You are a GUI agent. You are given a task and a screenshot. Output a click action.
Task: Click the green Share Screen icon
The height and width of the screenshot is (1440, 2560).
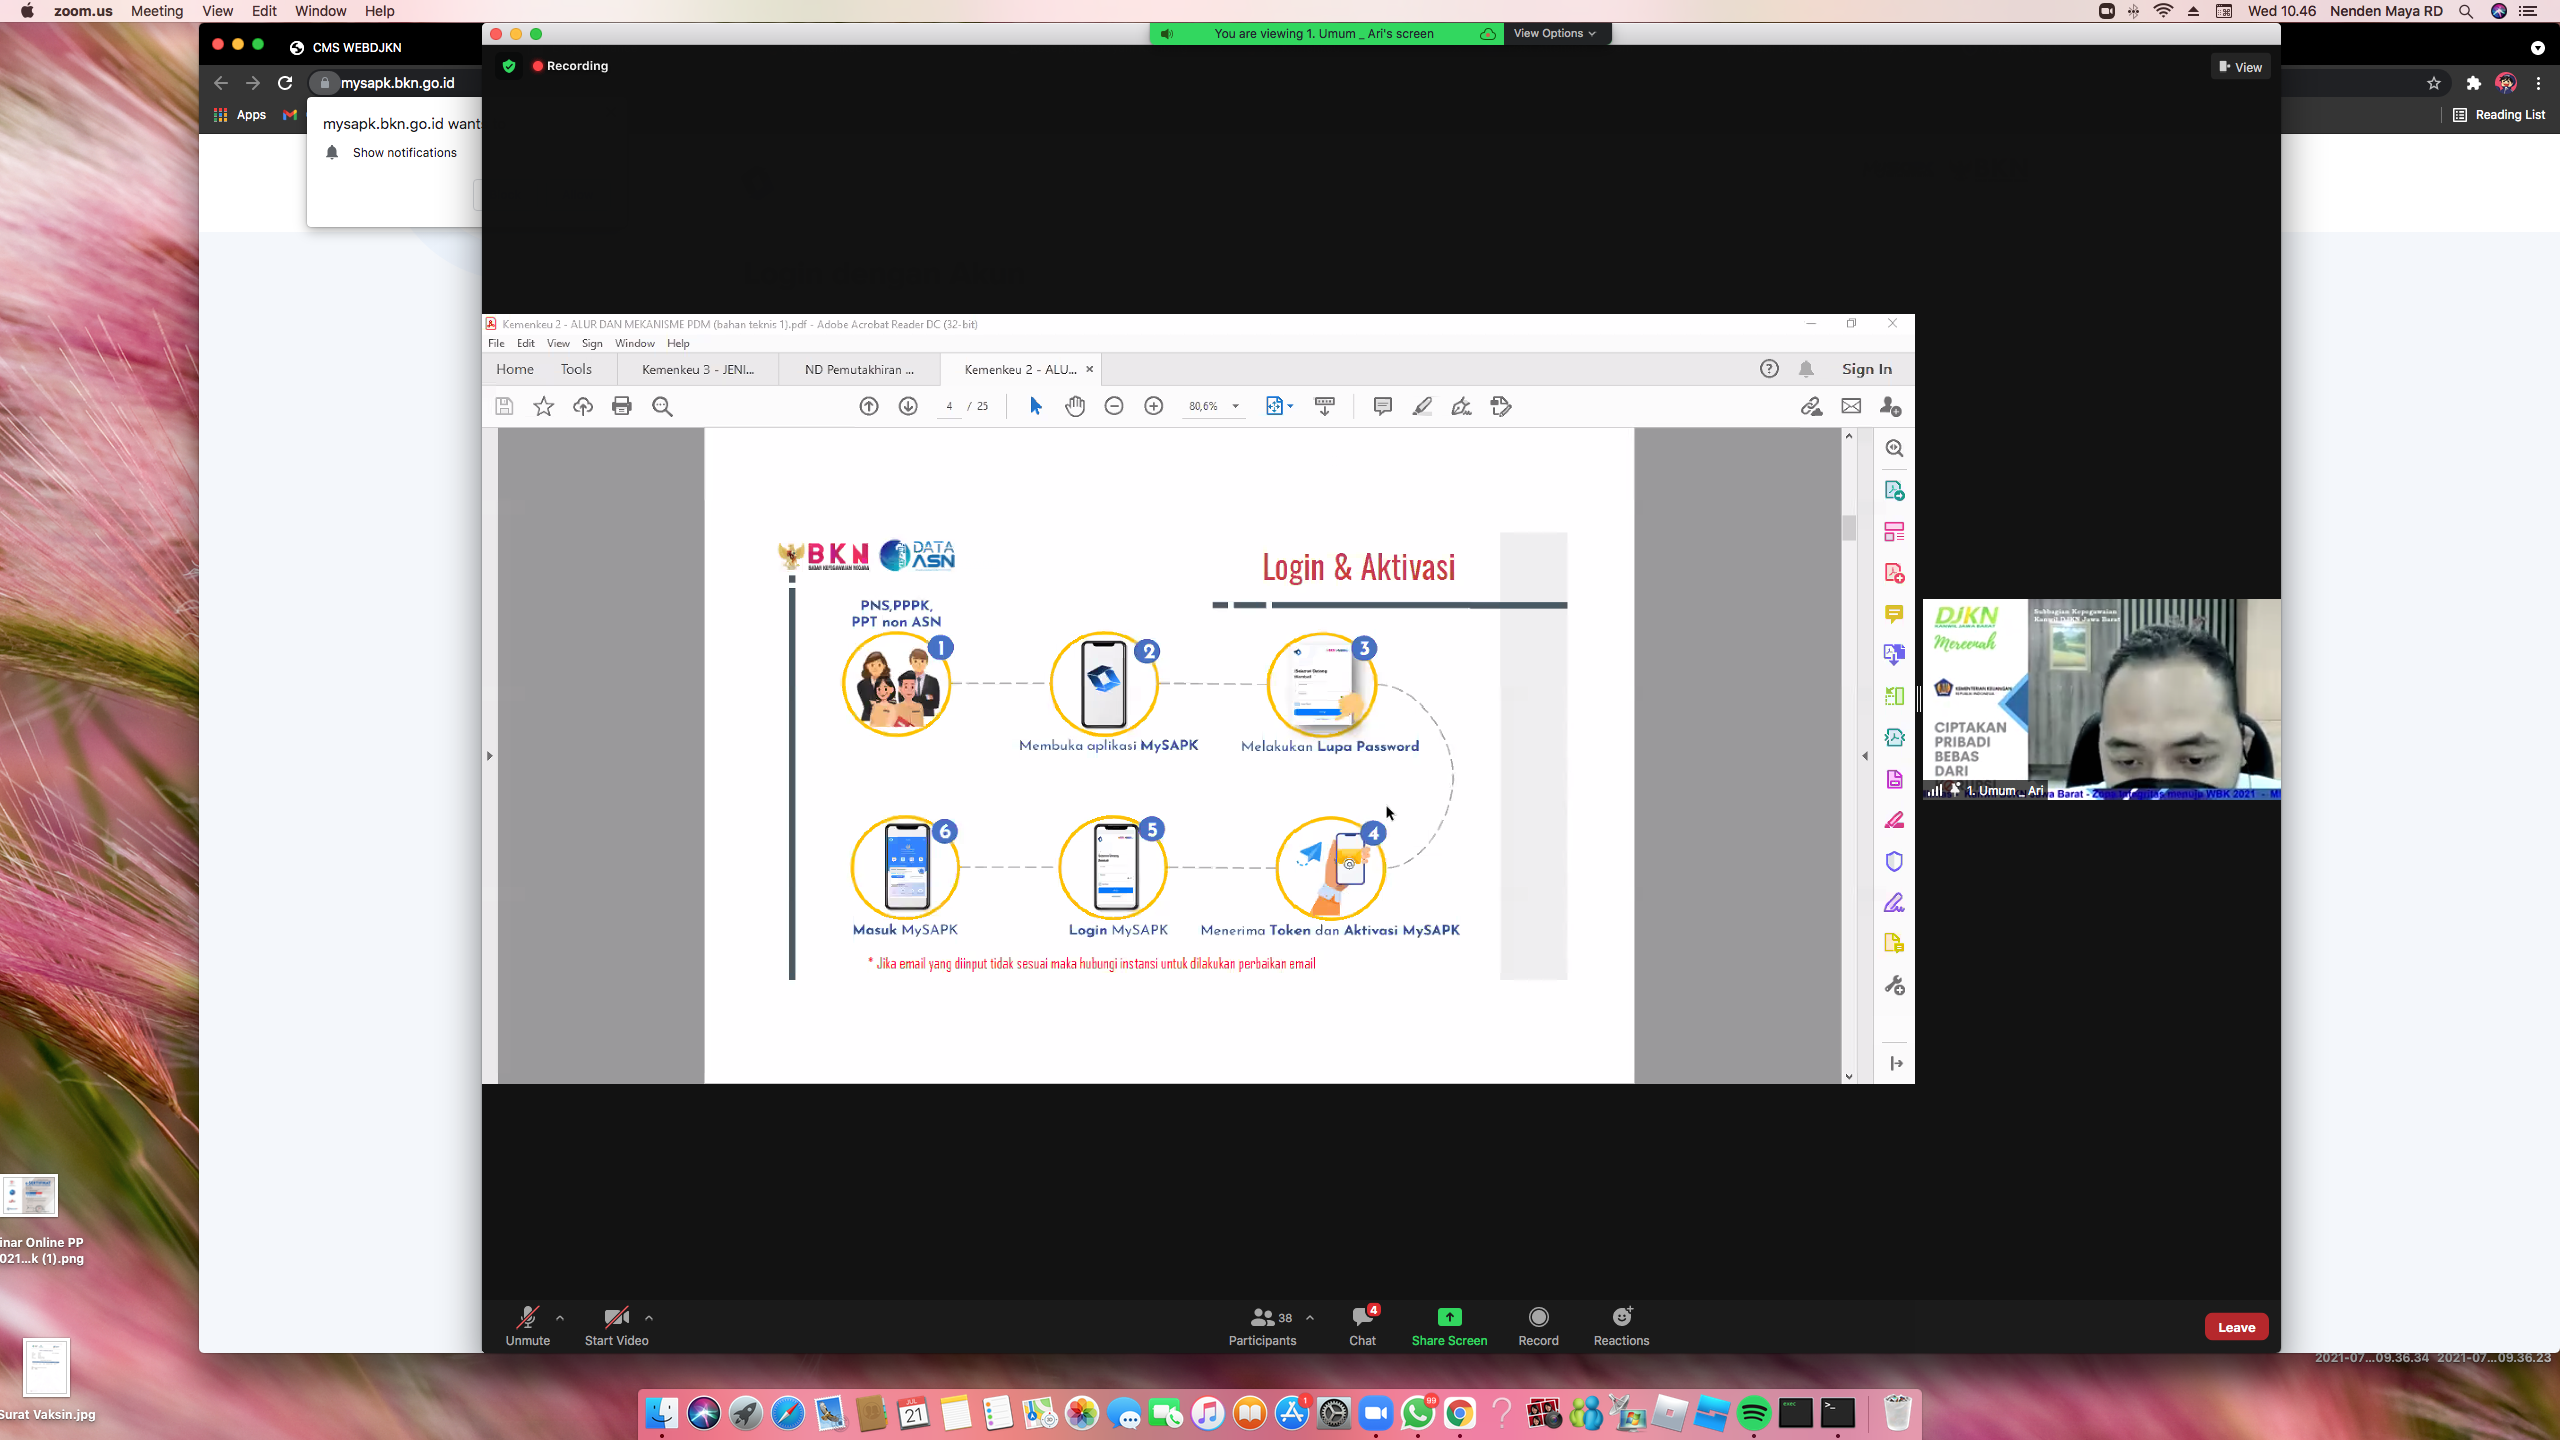[1449, 1317]
